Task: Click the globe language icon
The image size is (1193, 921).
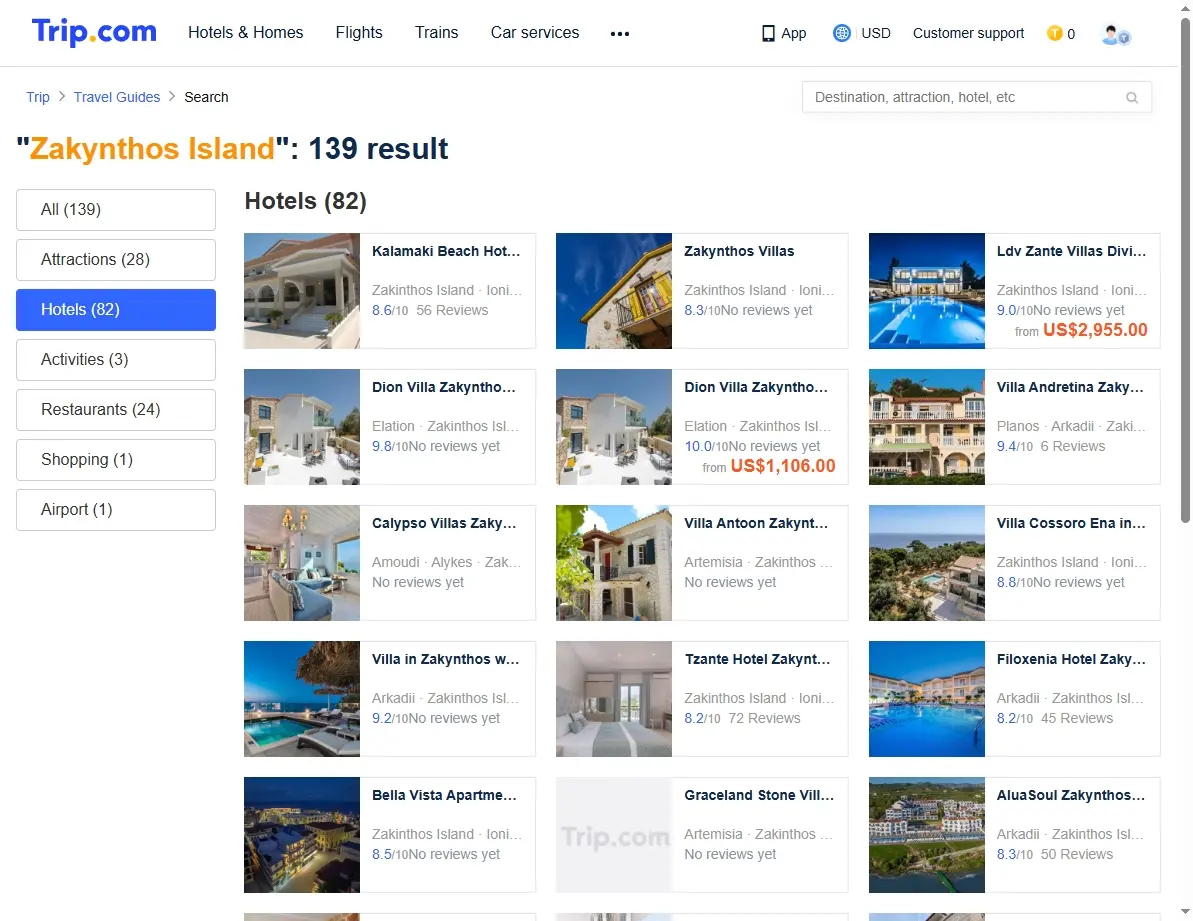Action: point(841,33)
